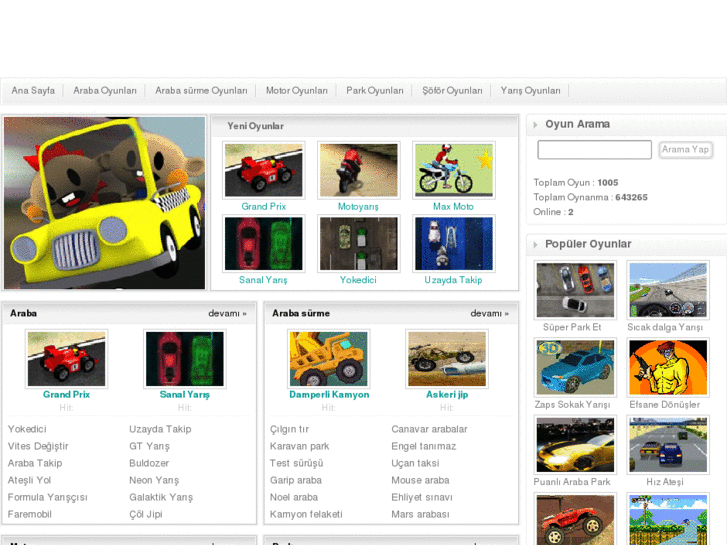727x545 pixels.
Task: Click devamı link in Araba sürme section
Action: (x=490, y=314)
